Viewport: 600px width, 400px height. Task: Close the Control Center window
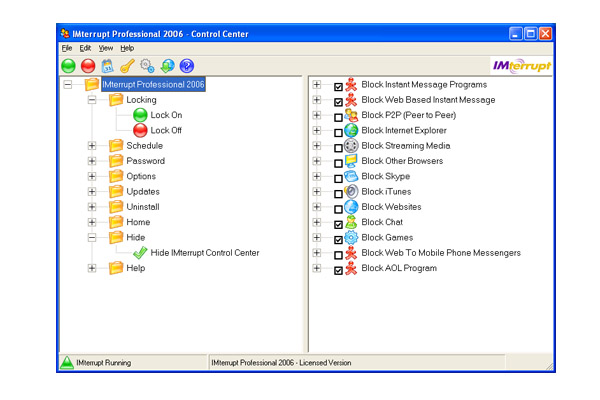(x=545, y=34)
